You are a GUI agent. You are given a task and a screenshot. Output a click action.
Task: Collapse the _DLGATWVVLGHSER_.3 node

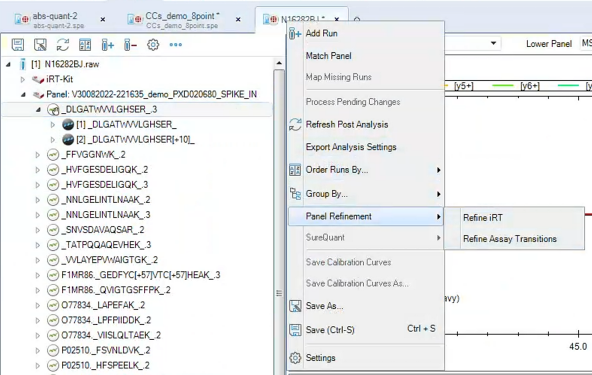pos(38,110)
